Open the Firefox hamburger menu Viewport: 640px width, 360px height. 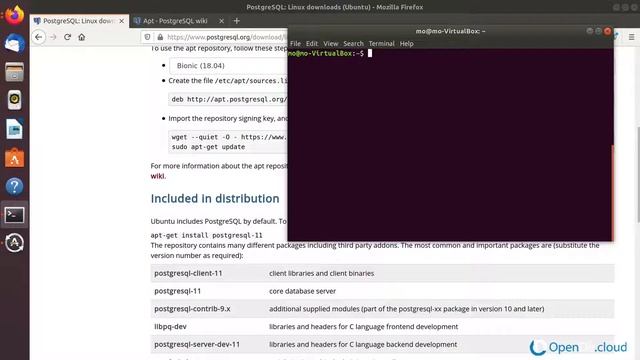click(631, 37)
